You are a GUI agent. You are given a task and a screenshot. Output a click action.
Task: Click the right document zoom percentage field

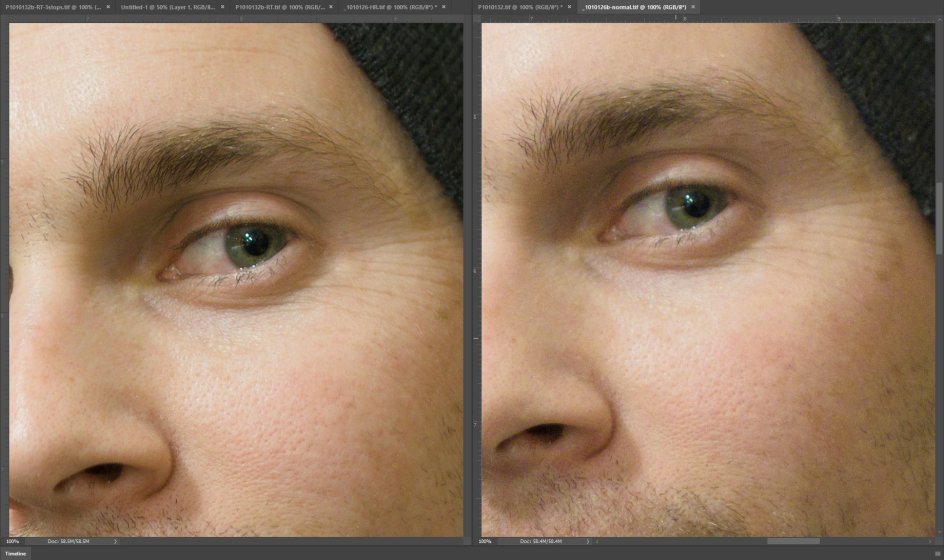[x=485, y=541]
